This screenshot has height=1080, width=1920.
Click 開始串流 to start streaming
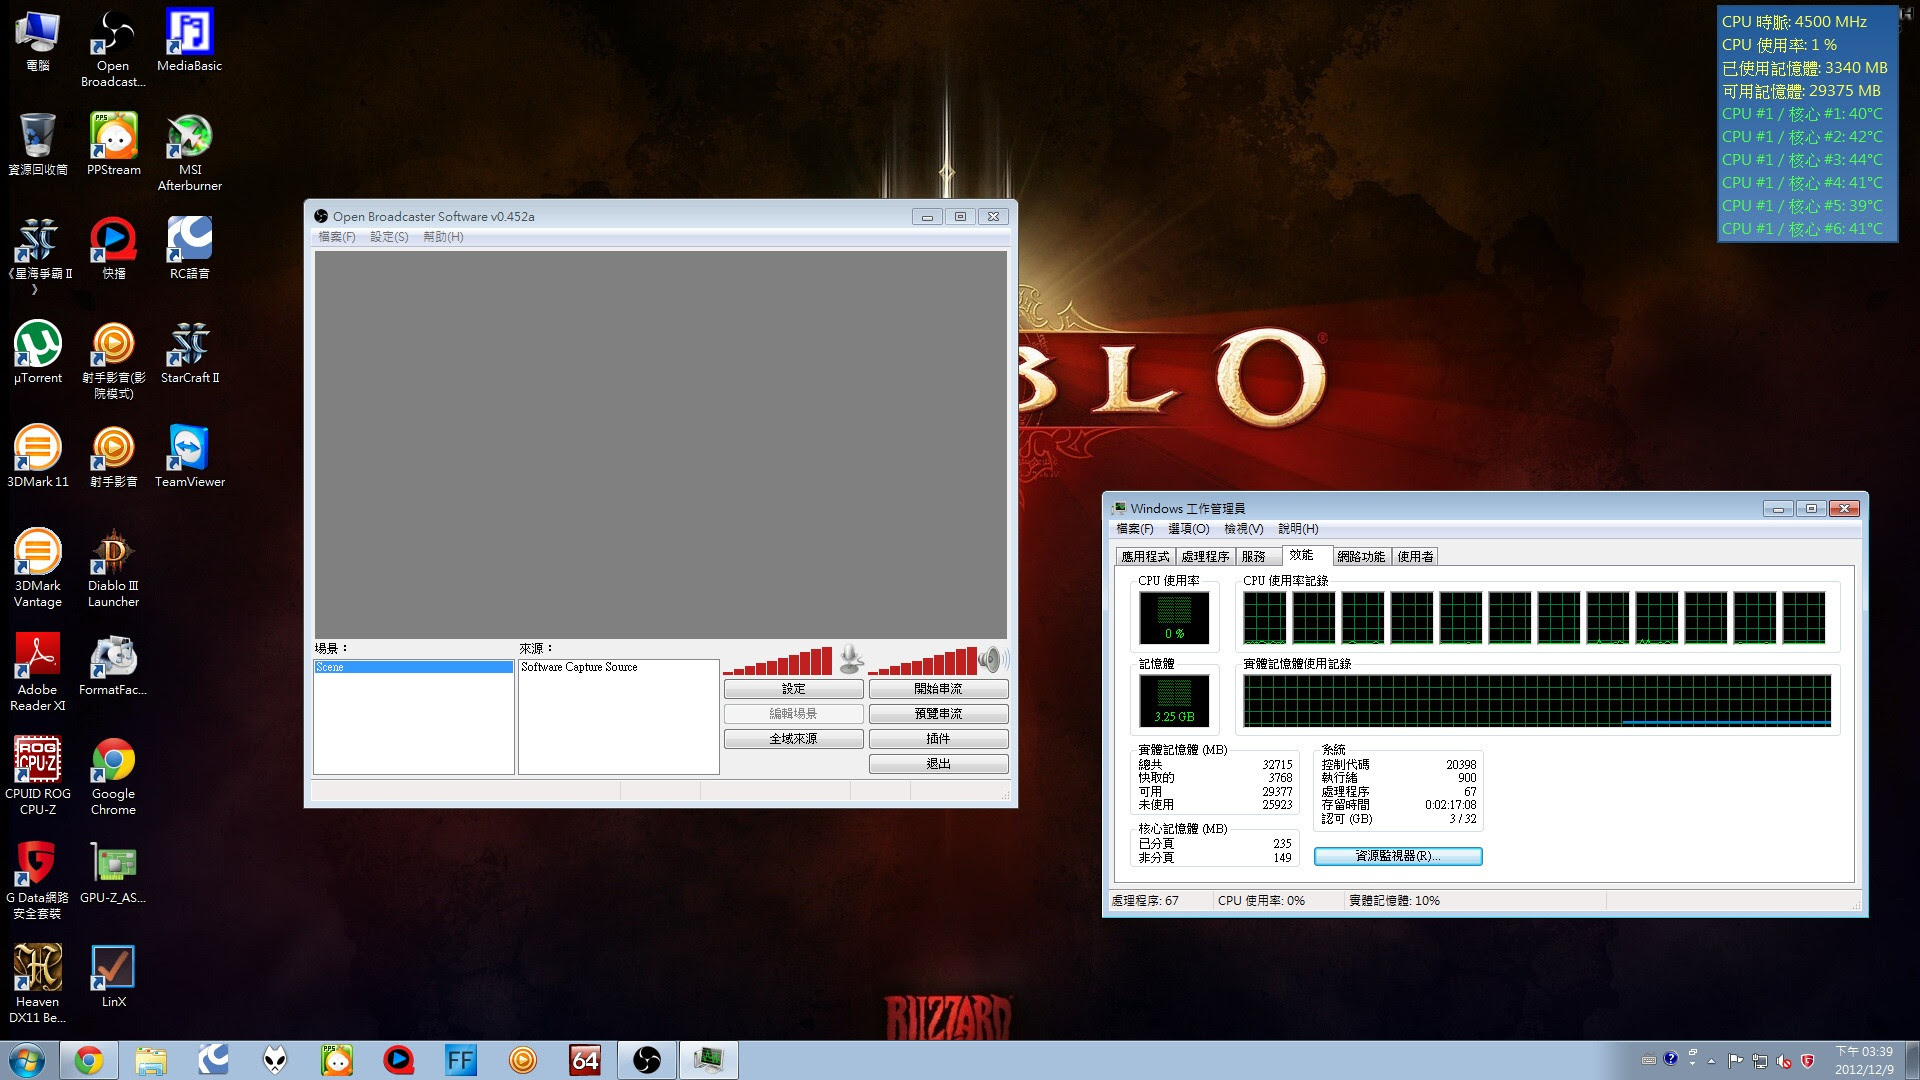[x=938, y=689]
